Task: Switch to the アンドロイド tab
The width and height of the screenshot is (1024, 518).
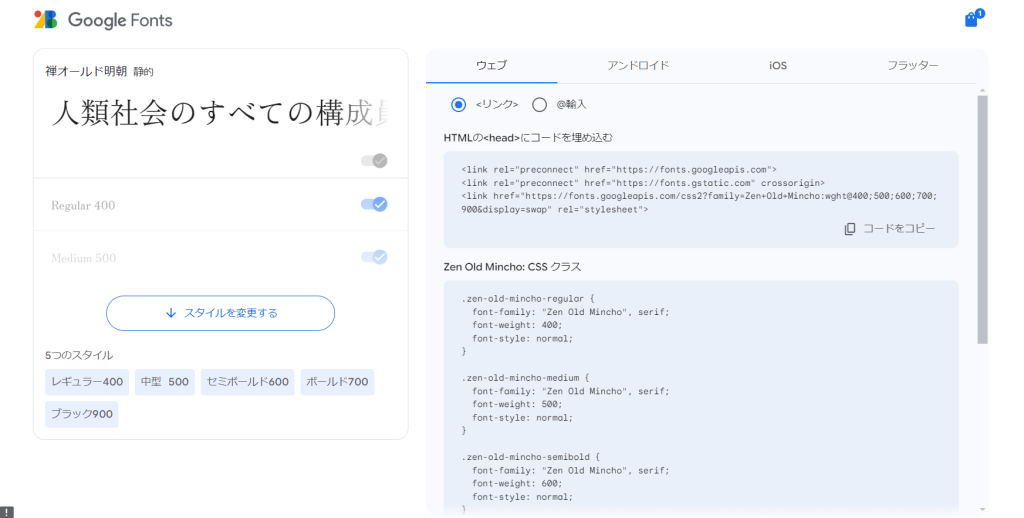Action: [637, 65]
